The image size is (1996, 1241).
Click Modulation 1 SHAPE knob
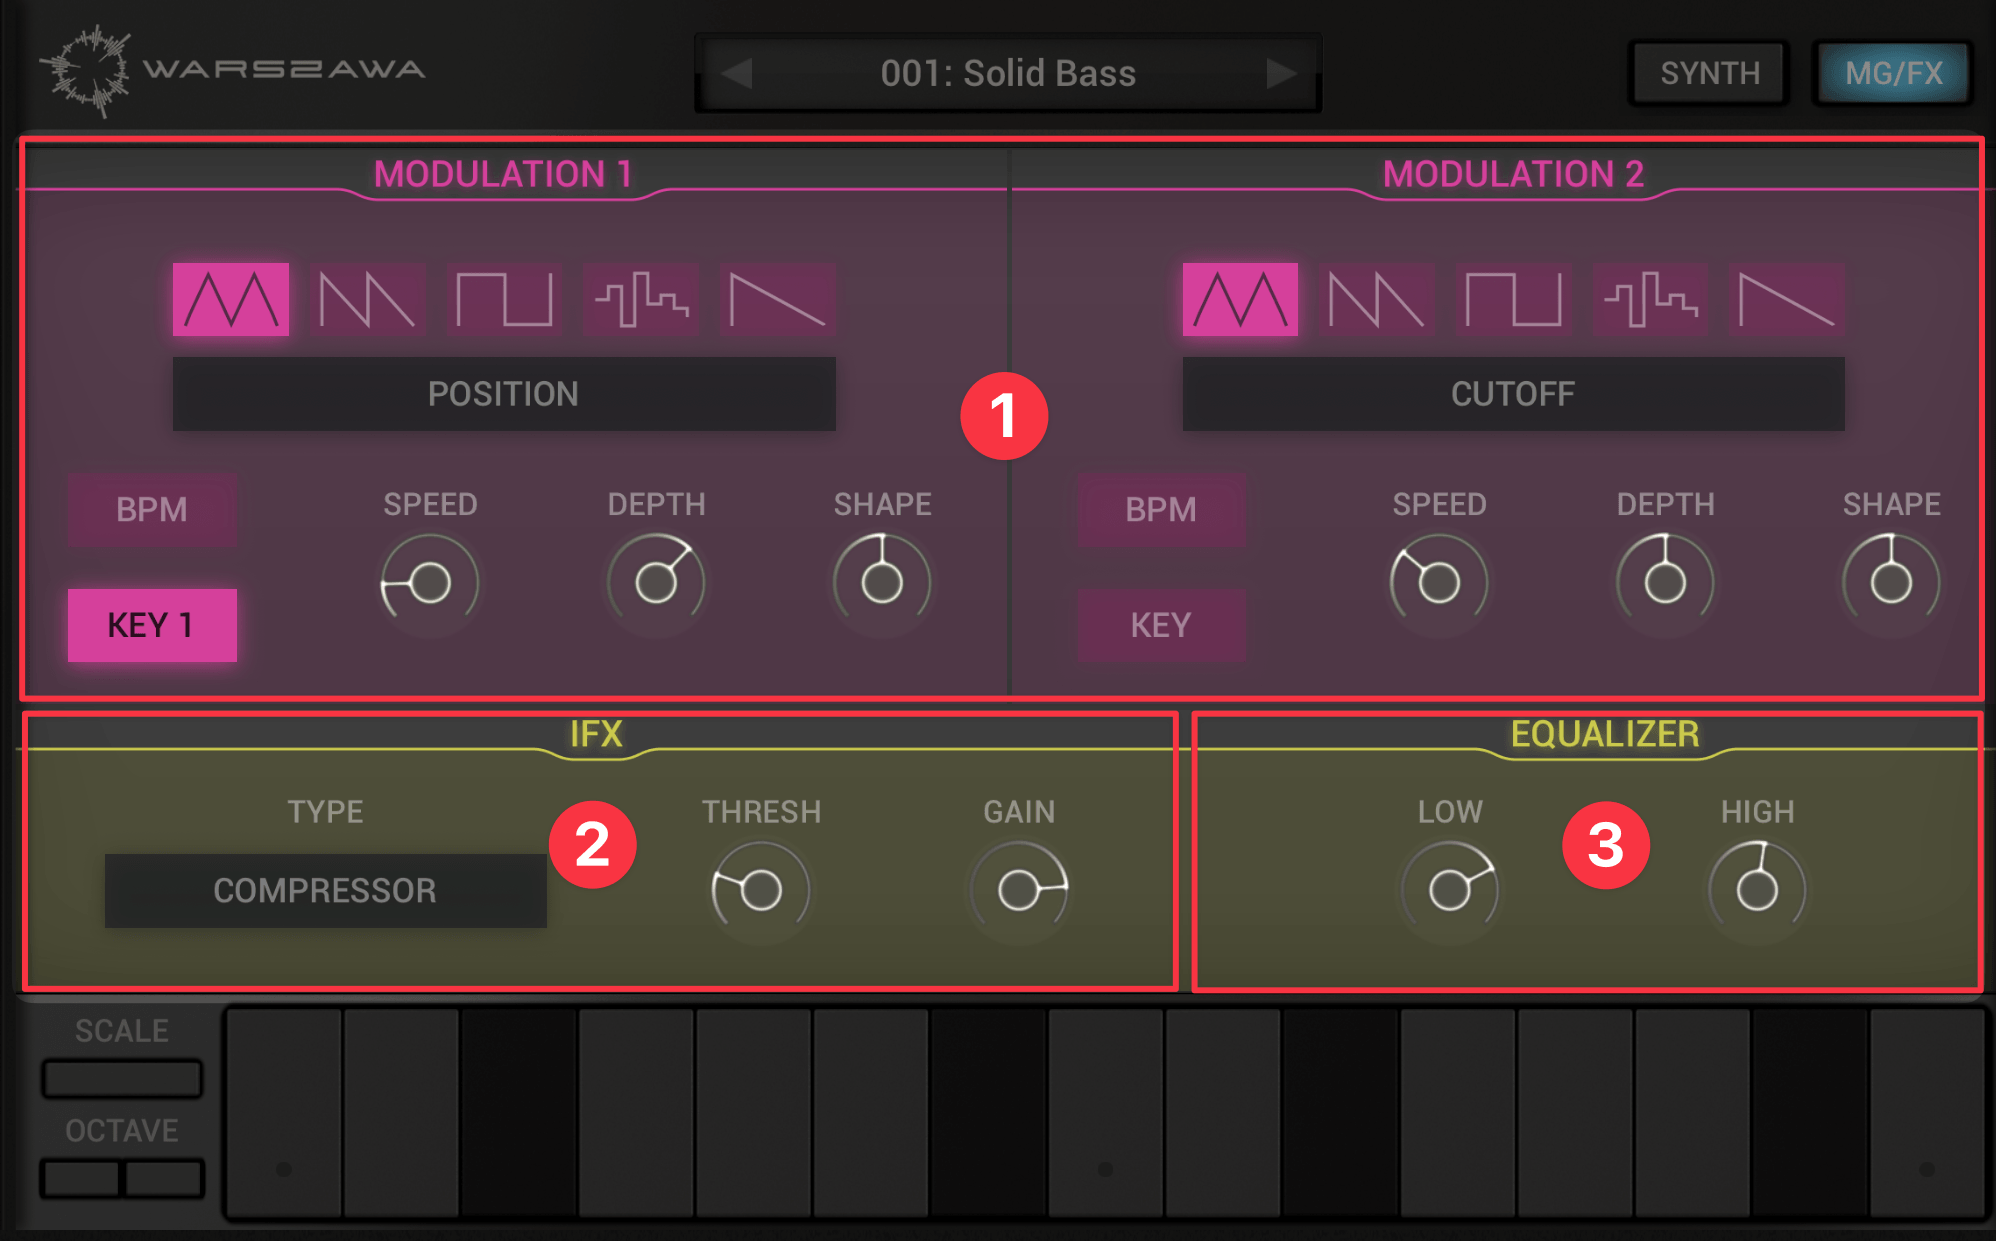pos(882,583)
